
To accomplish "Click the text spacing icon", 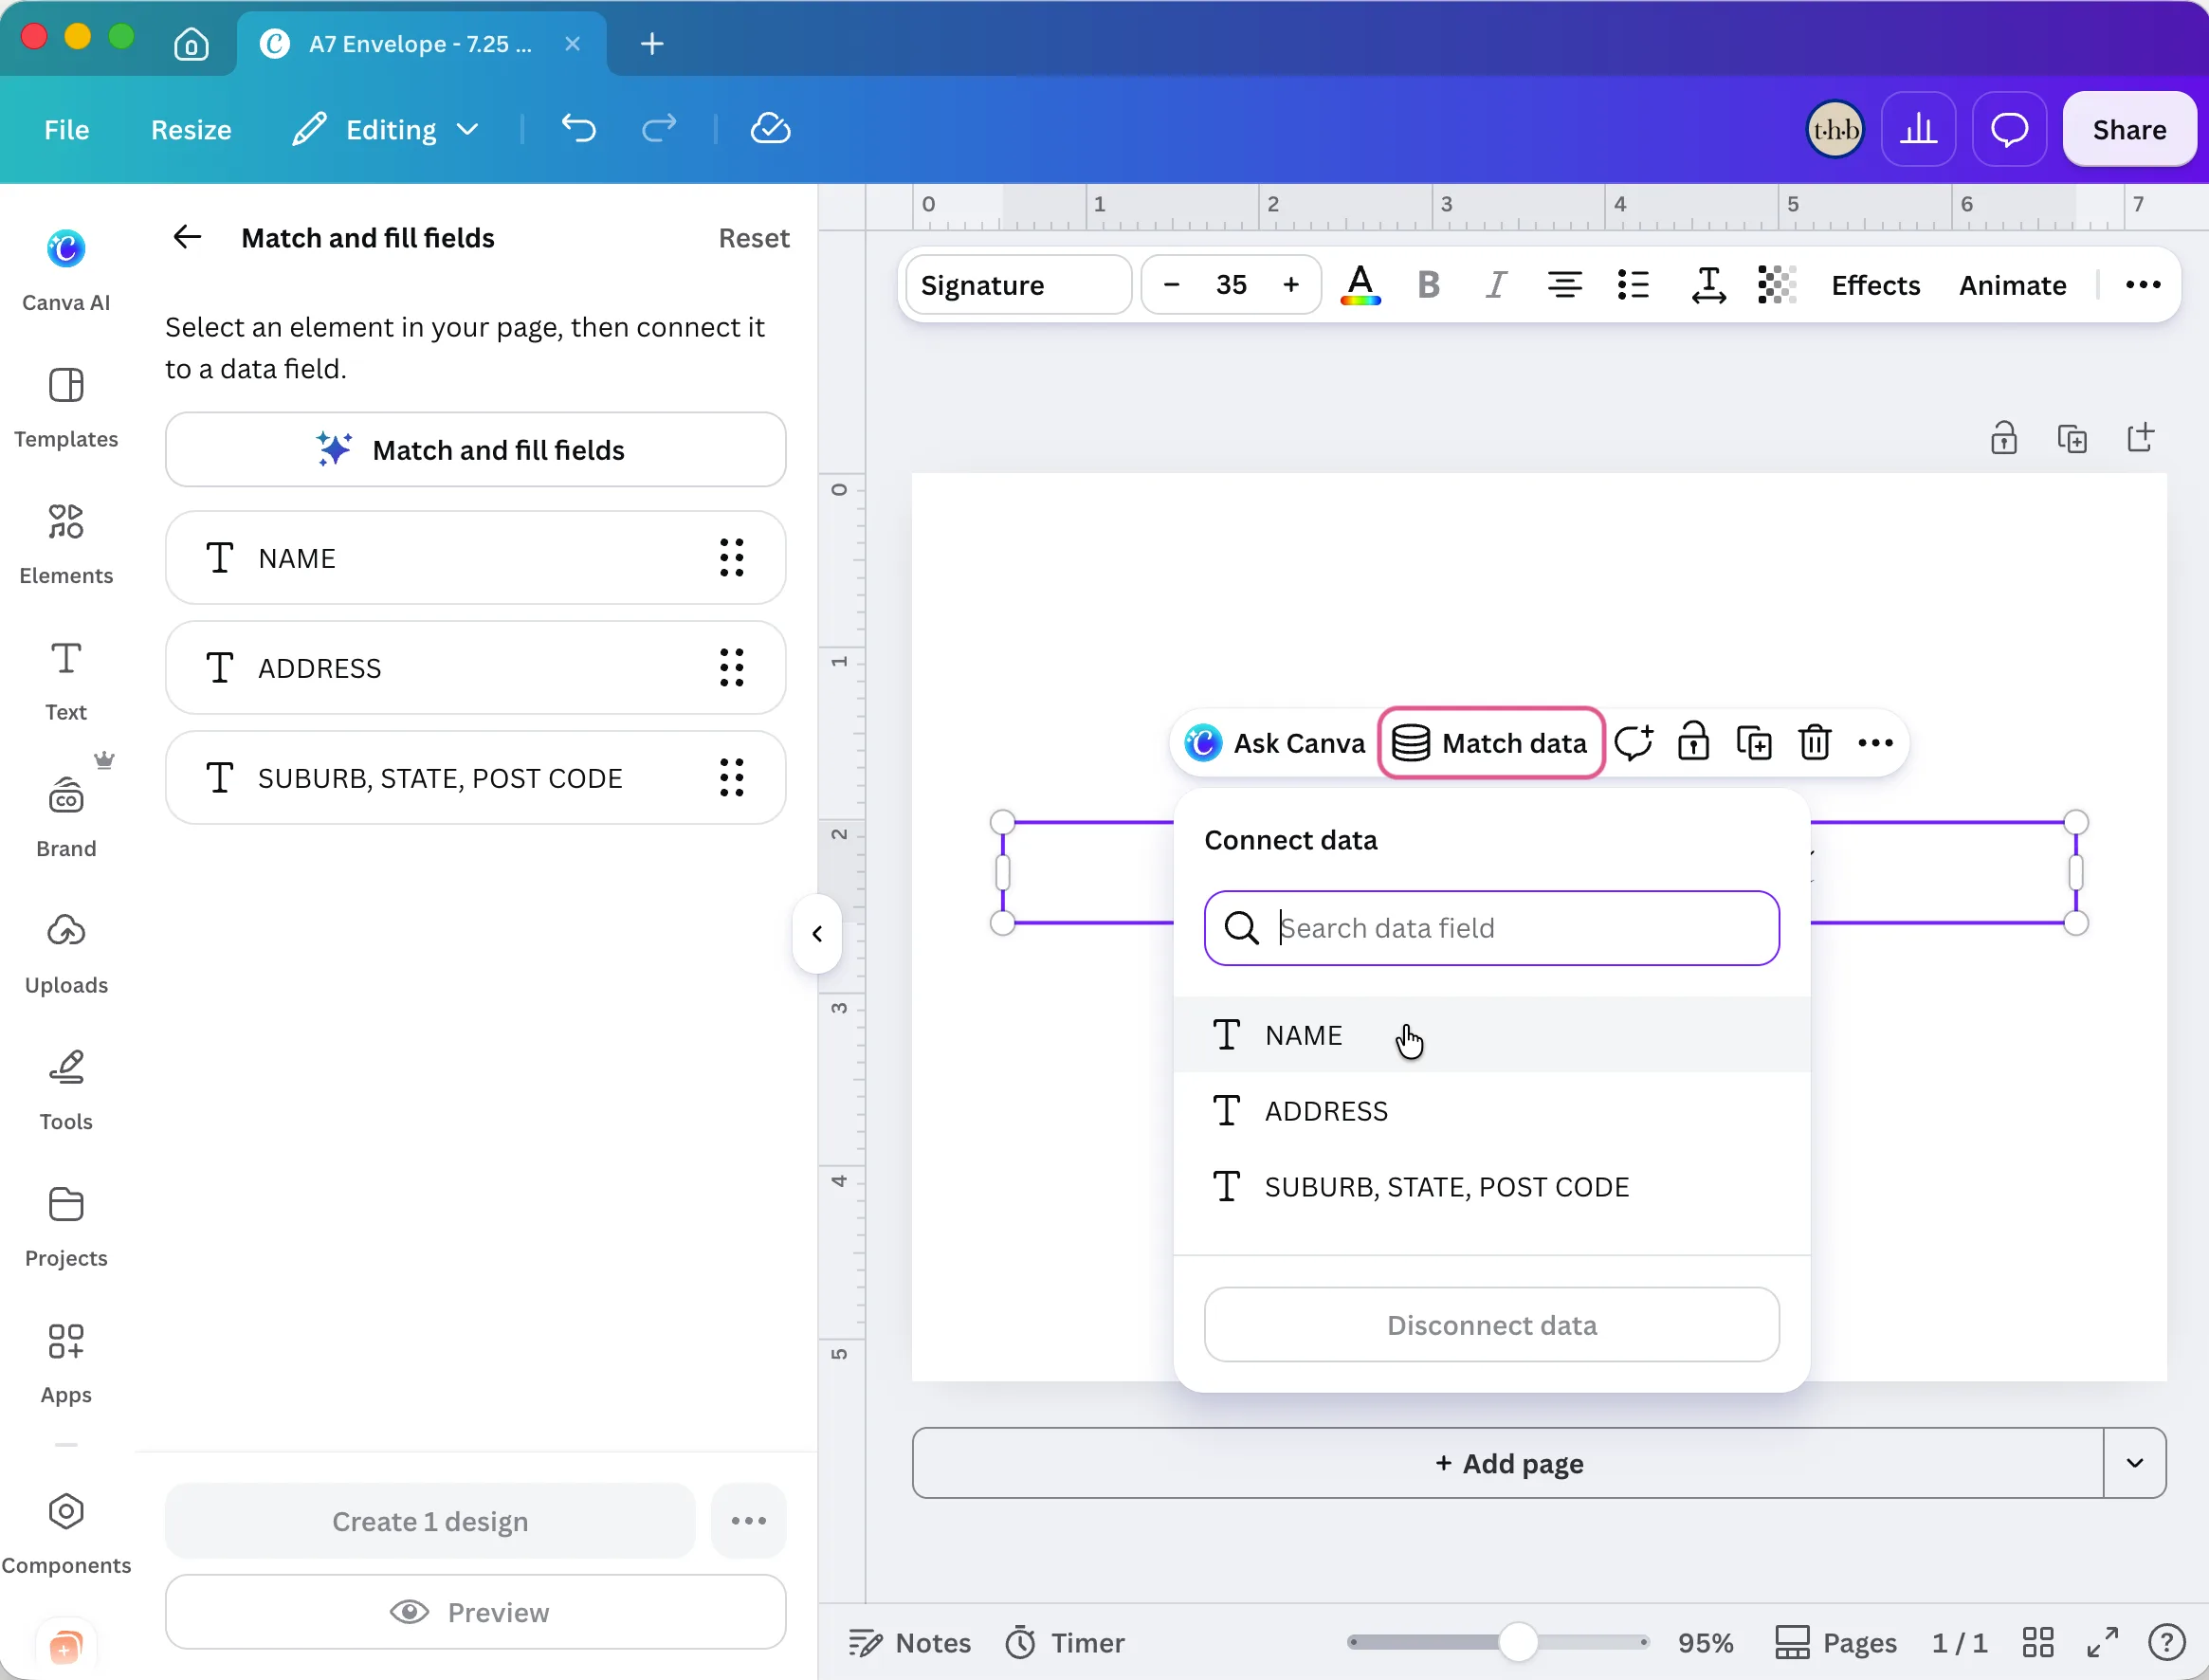I will (1708, 285).
